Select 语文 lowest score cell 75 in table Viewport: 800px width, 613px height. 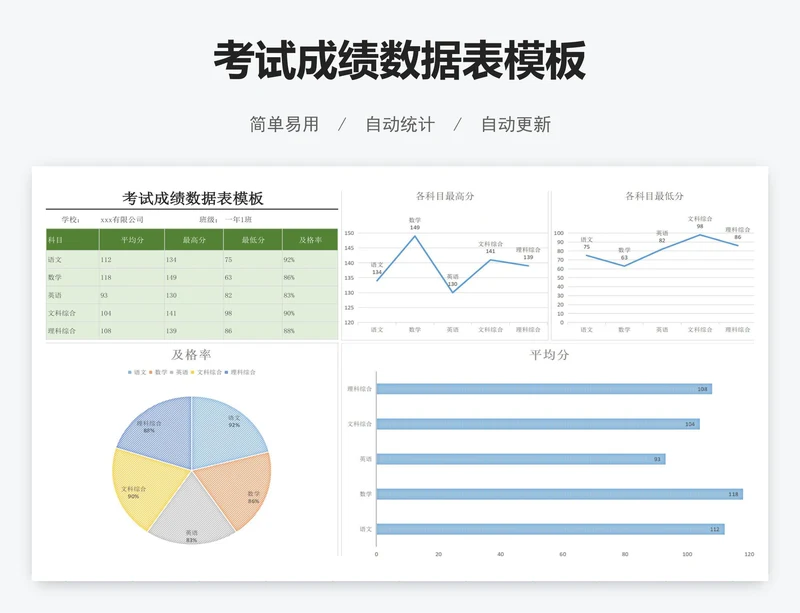coord(253,260)
